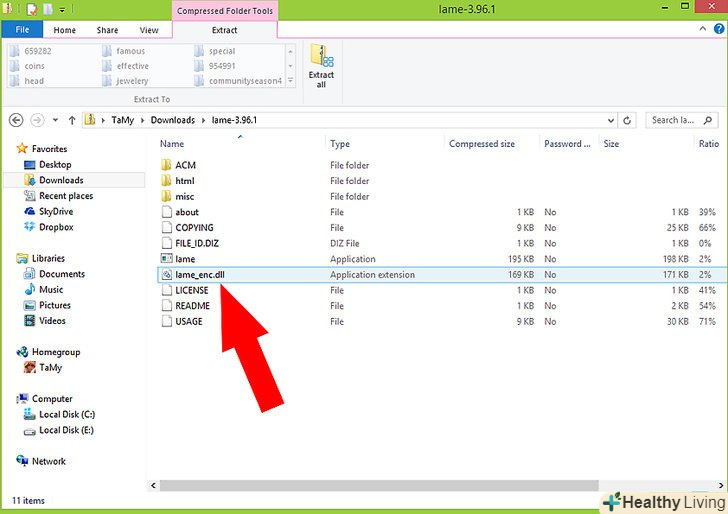728x514 pixels.
Task: Click the Search box field
Action: coord(682,120)
